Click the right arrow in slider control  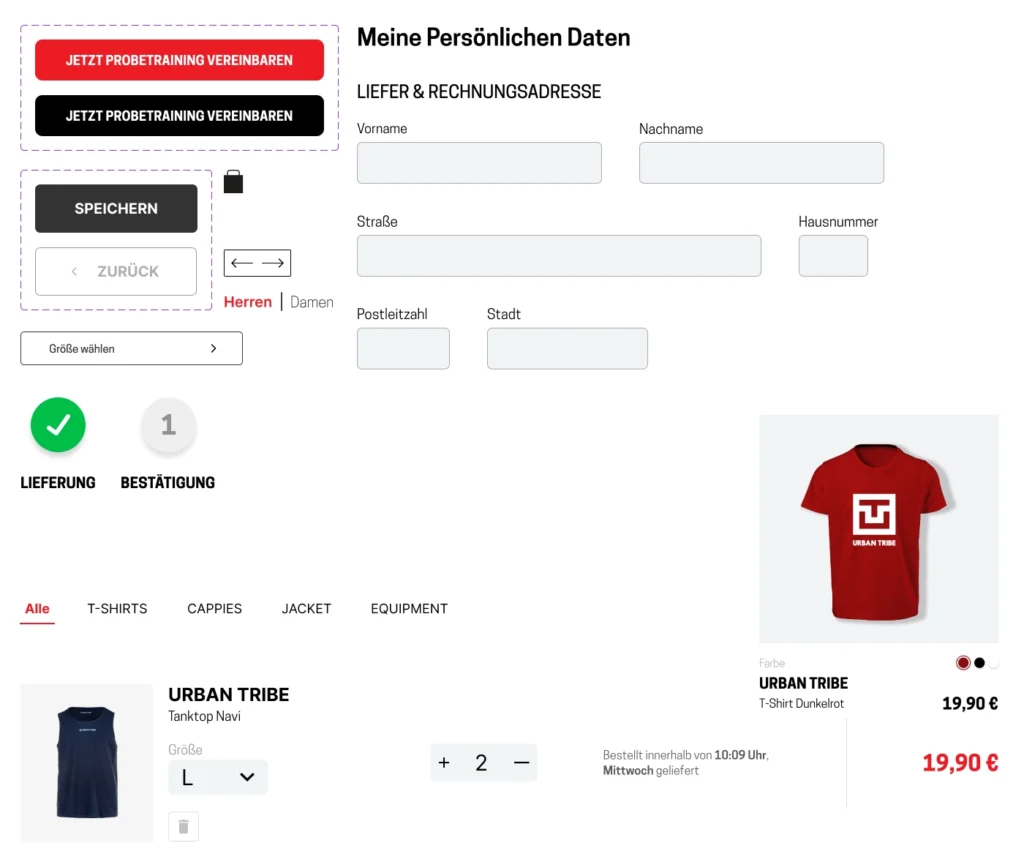click(x=273, y=263)
